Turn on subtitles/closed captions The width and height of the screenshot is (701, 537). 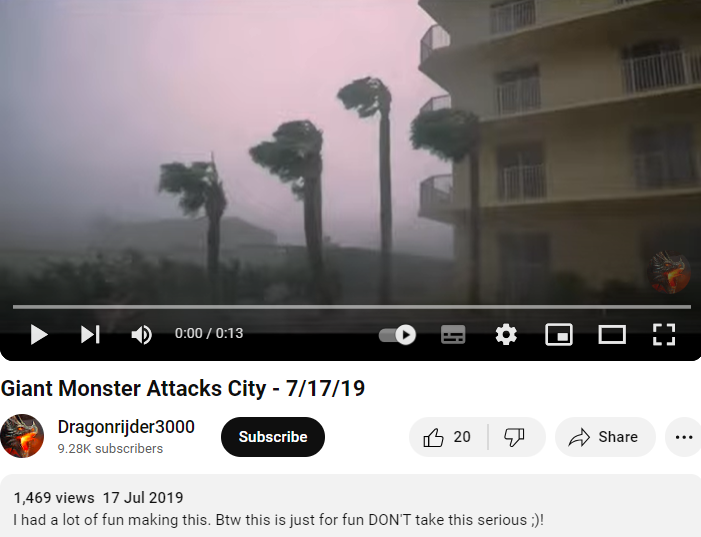pos(453,334)
